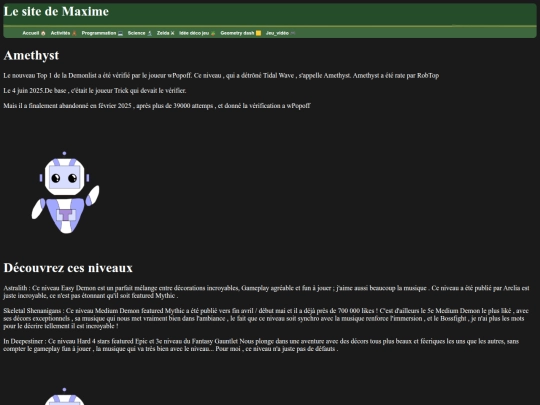Click the house icon beside Accueil
Image resolution: width=540 pixels, height=405 pixels.
click(x=43, y=33)
